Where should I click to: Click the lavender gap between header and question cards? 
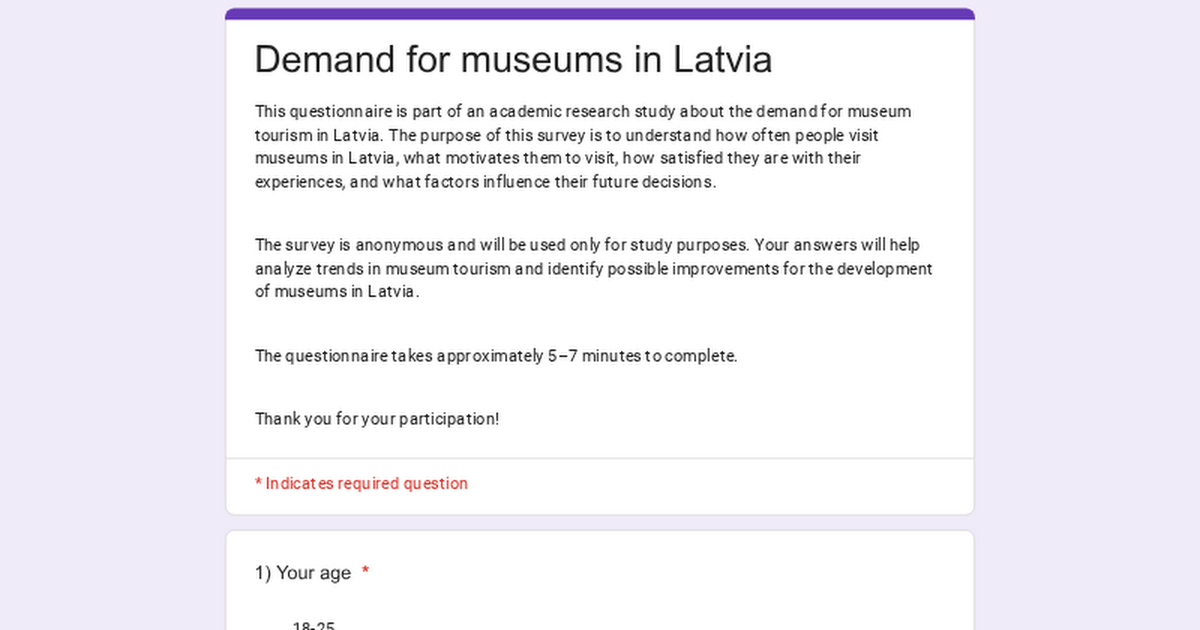600,523
